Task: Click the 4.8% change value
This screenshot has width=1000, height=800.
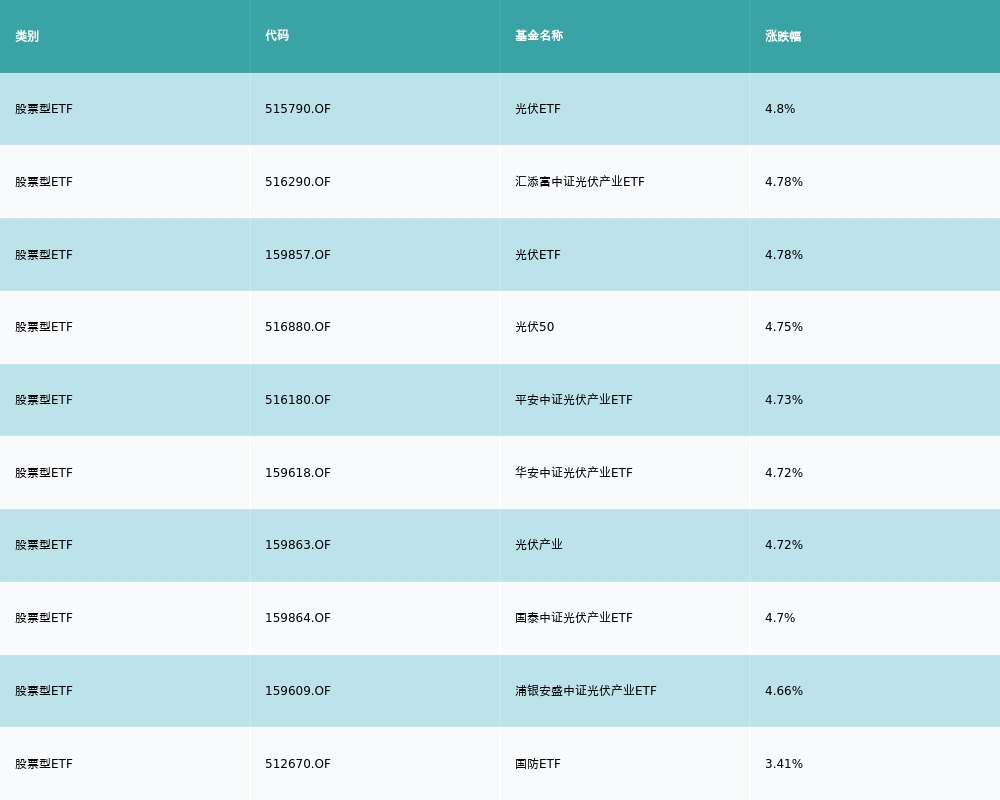Action: 780,109
